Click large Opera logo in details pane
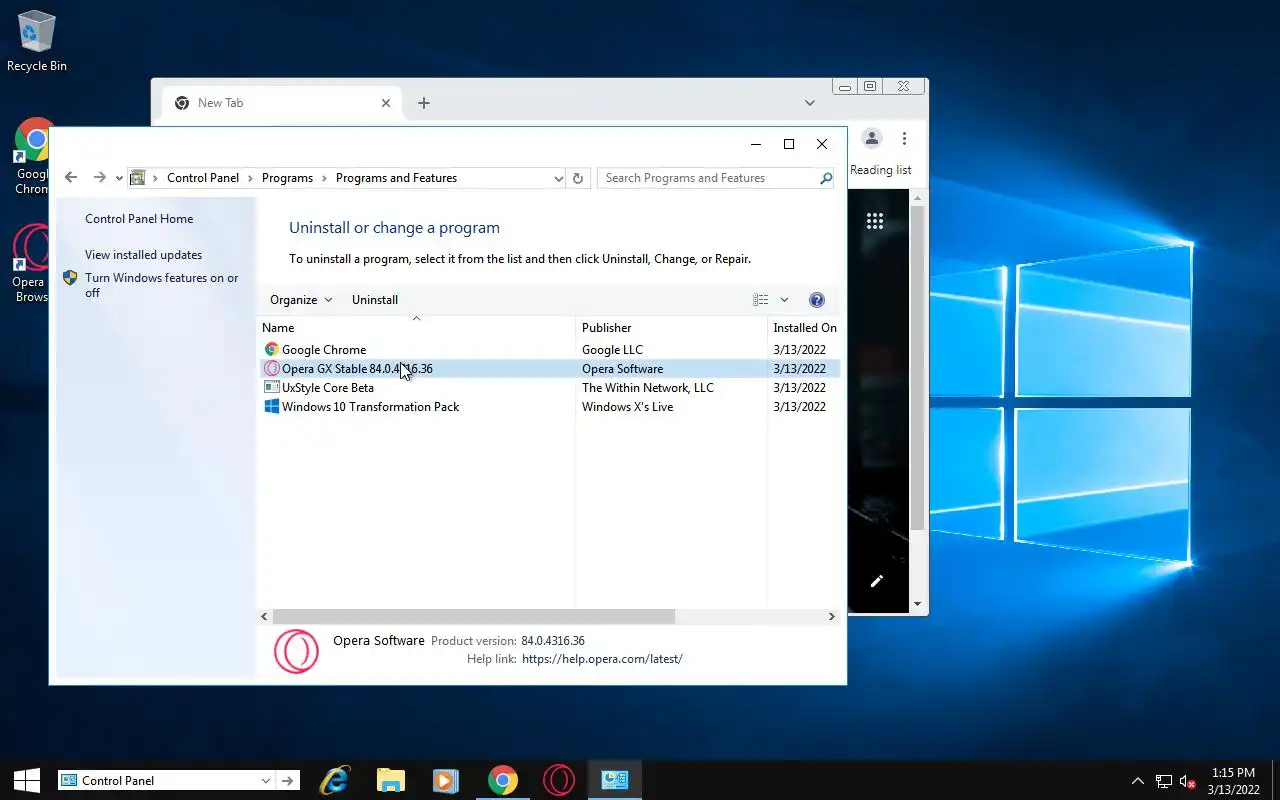The height and width of the screenshot is (800, 1280). (x=296, y=652)
